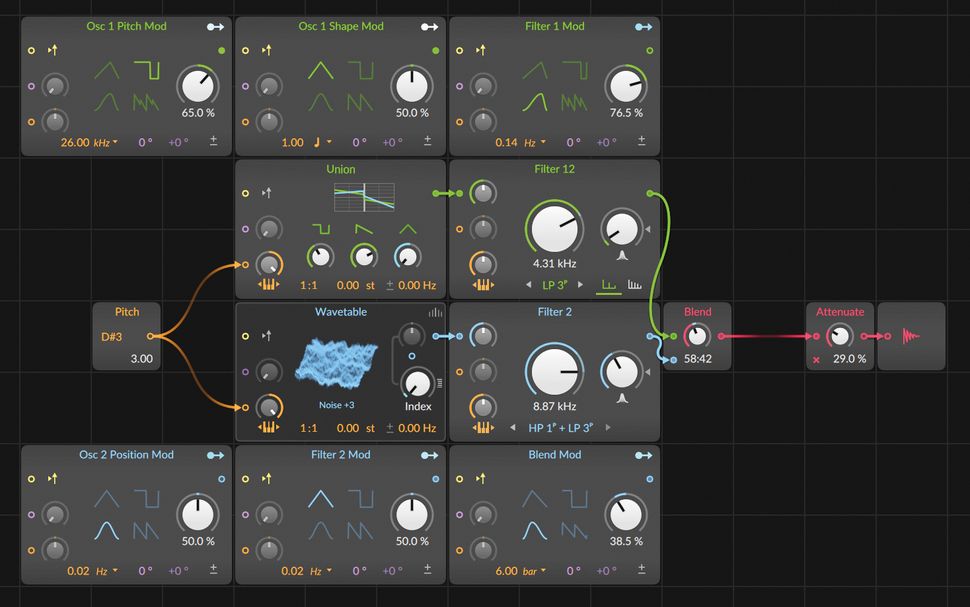970x607 pixels.
Task: Select the ramp wave icon in the Union module
Action: click(363, 228)
